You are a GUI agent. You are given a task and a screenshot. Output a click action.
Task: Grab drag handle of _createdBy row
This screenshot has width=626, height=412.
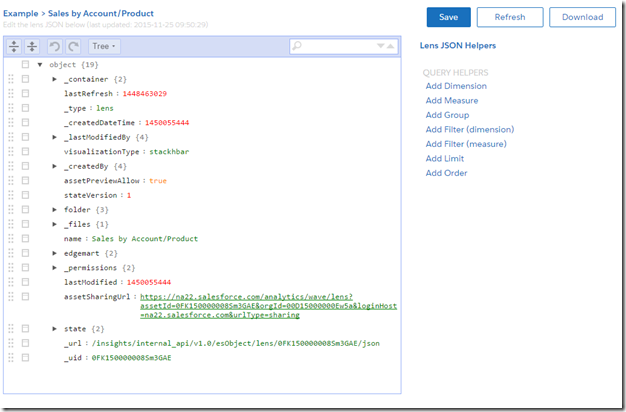[x=11, y=166]
